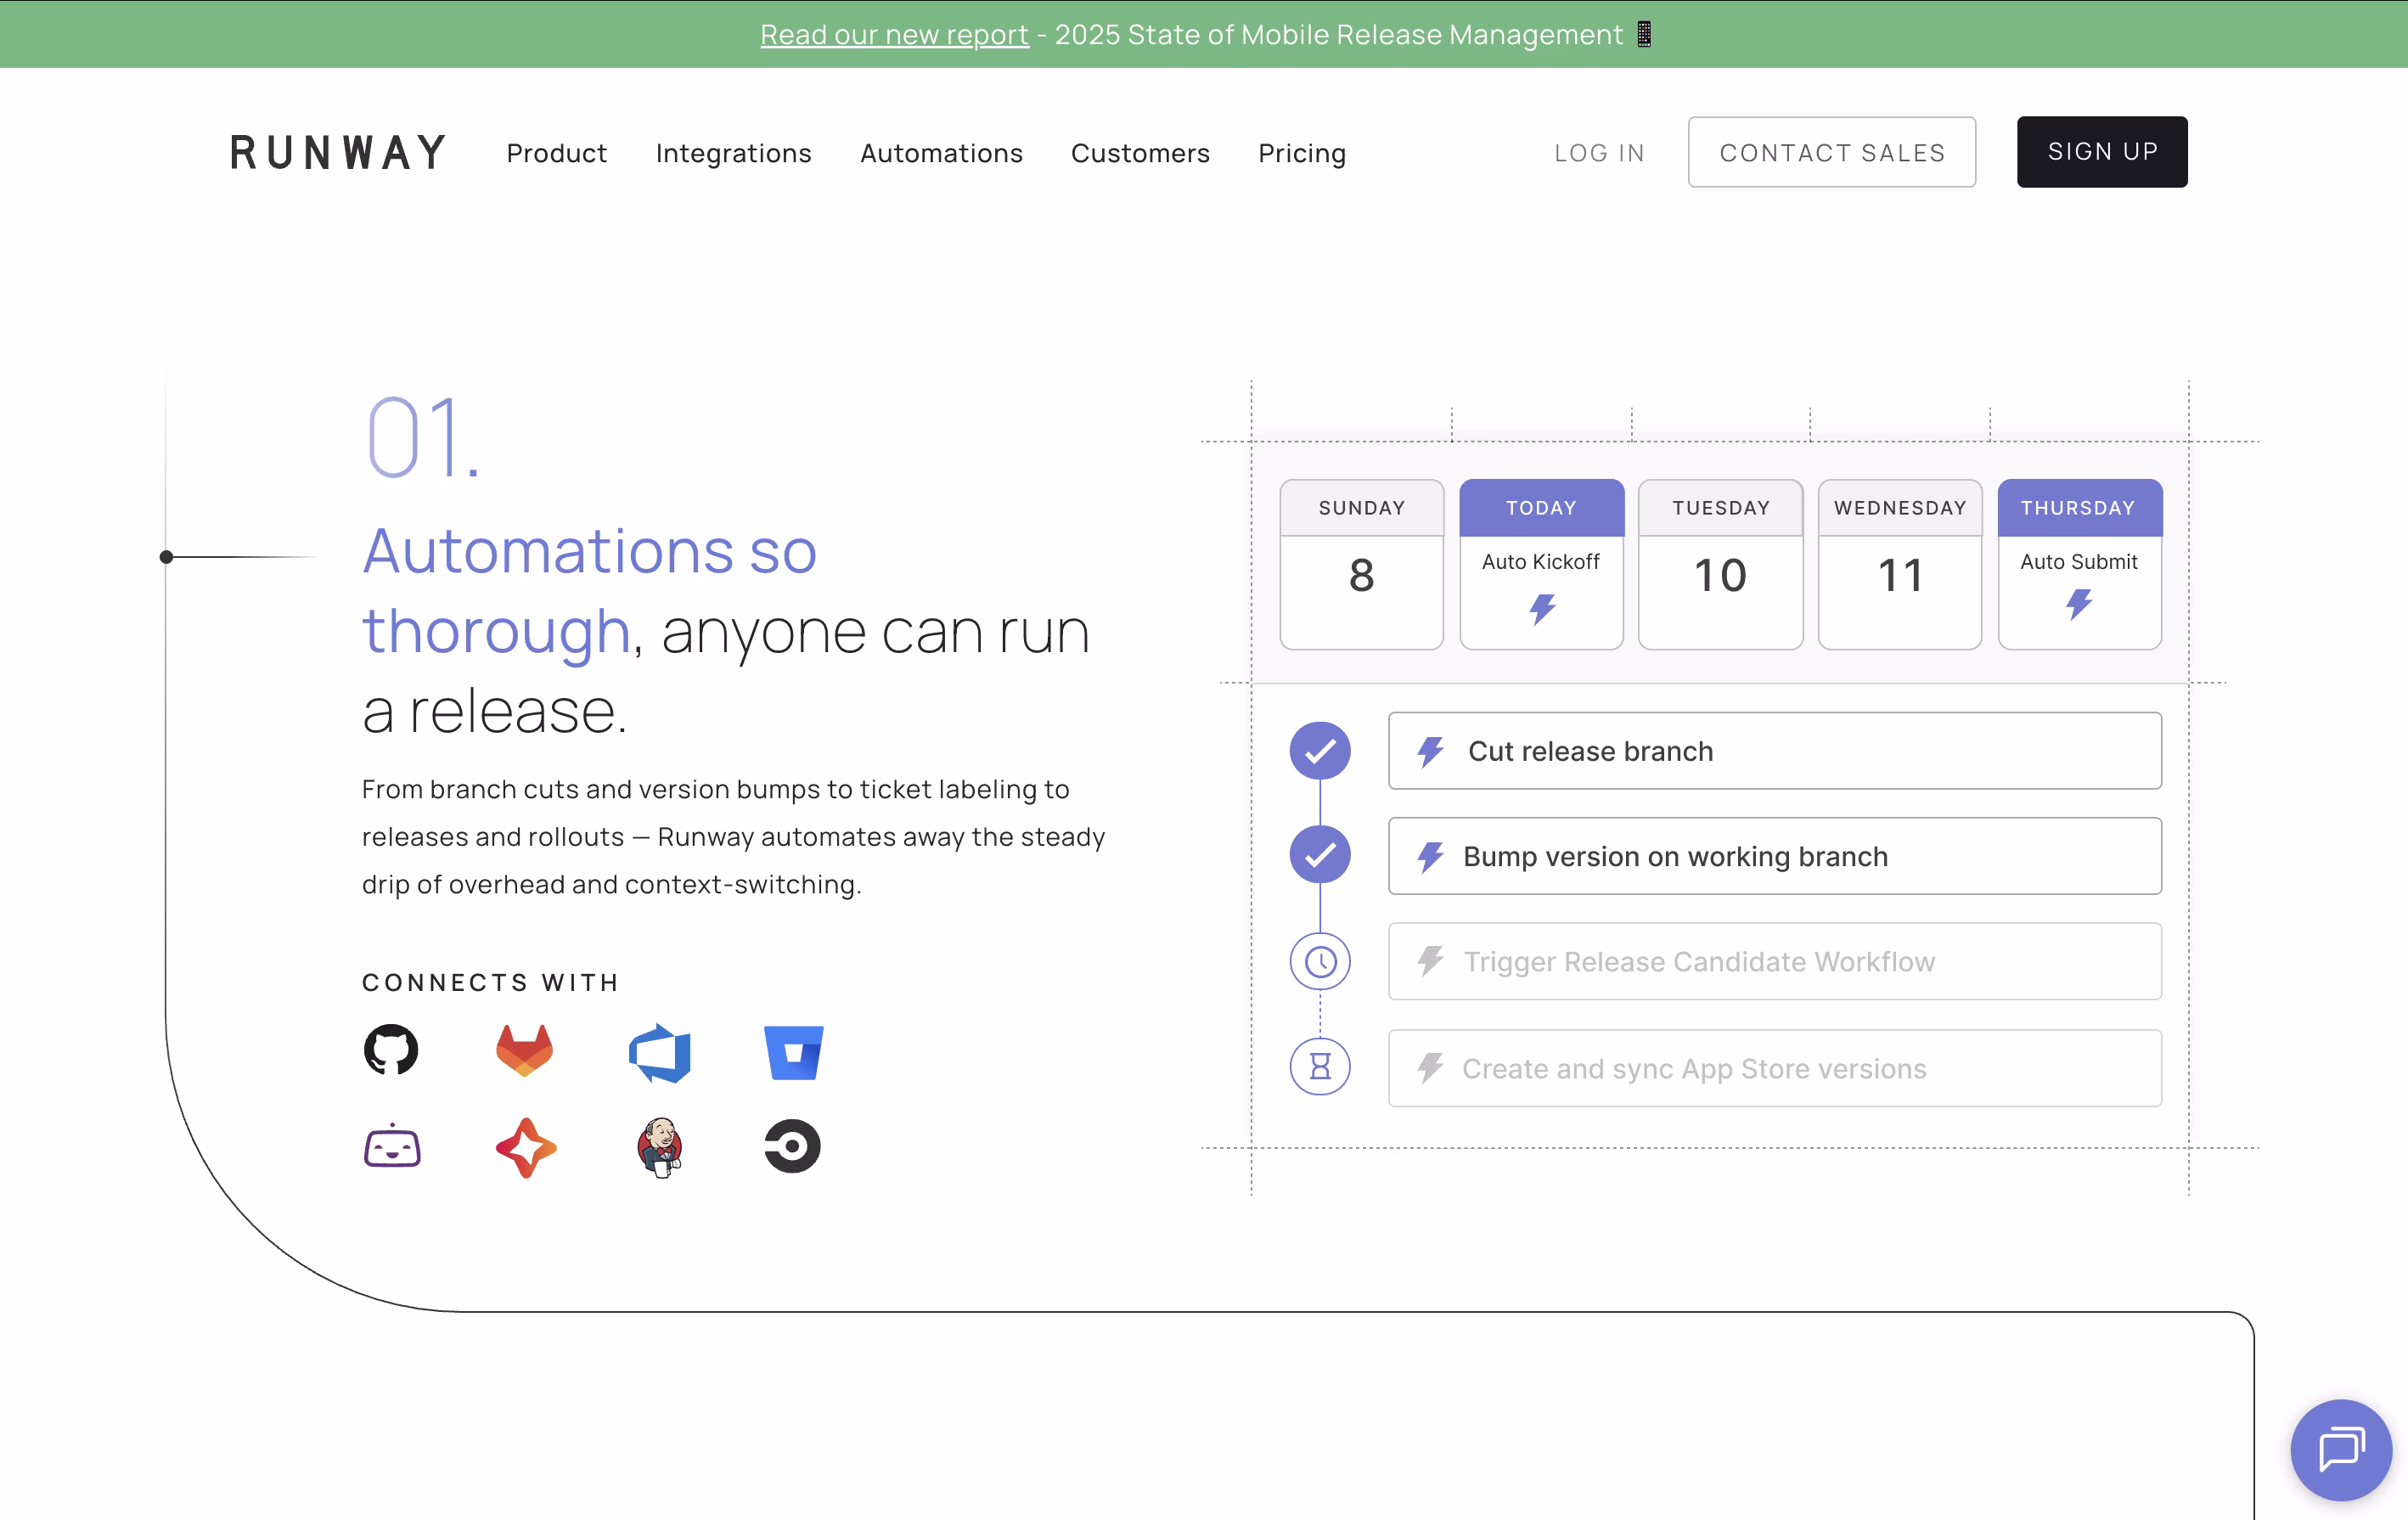The image size is (2408, 1520).
Task: Click the GitHub integration icon
Action: pyautogui.click(x=391, y=1050)
